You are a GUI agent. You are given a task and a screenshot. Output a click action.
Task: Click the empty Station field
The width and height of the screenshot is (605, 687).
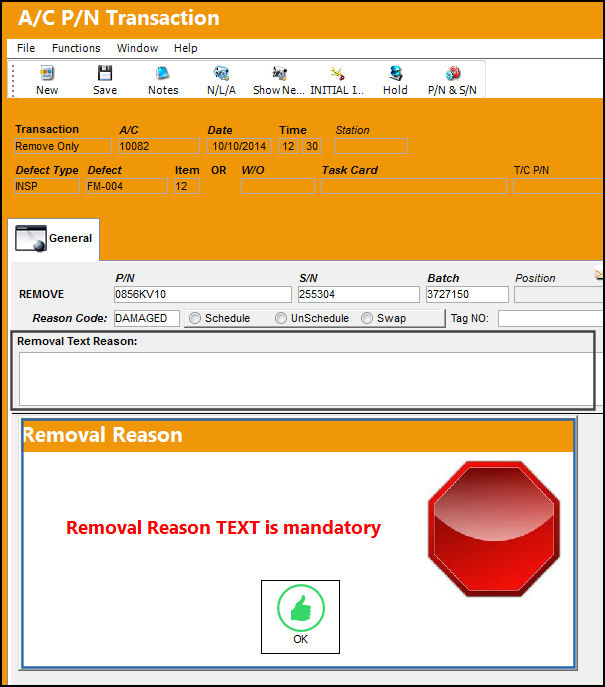click(371, 146)
